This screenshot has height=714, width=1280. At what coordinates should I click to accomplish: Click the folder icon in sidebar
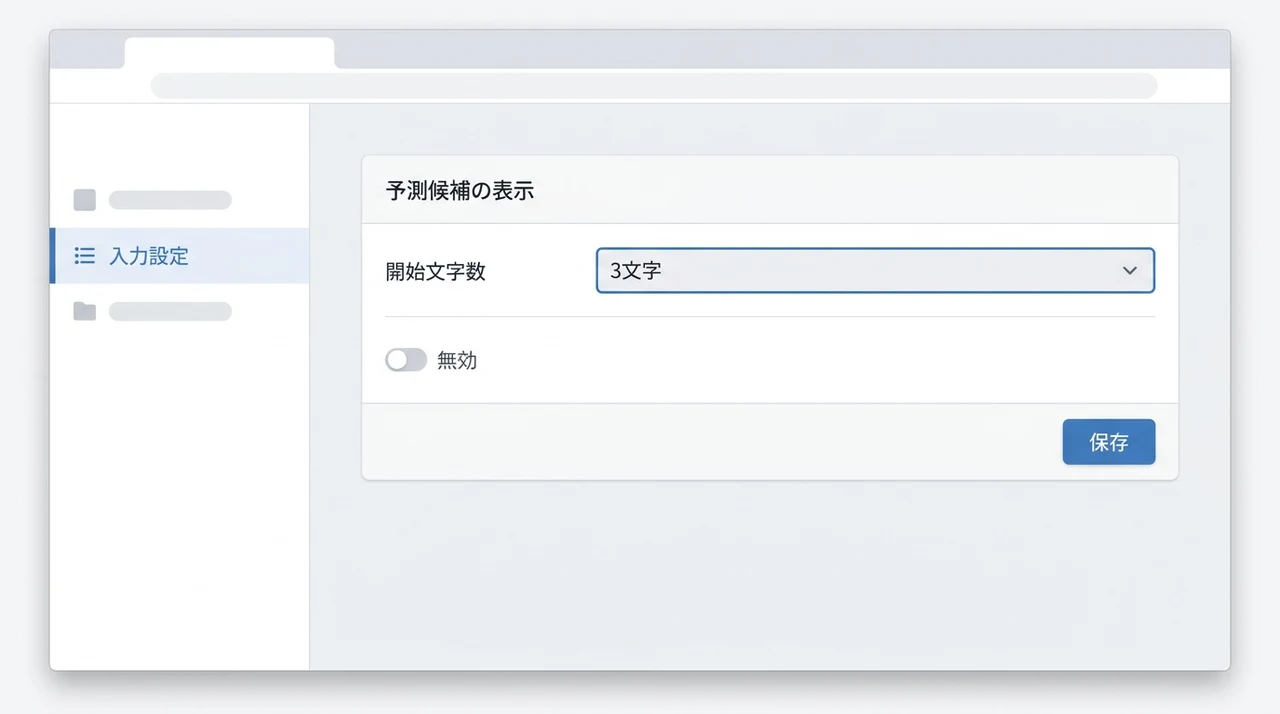coord(85,312)
